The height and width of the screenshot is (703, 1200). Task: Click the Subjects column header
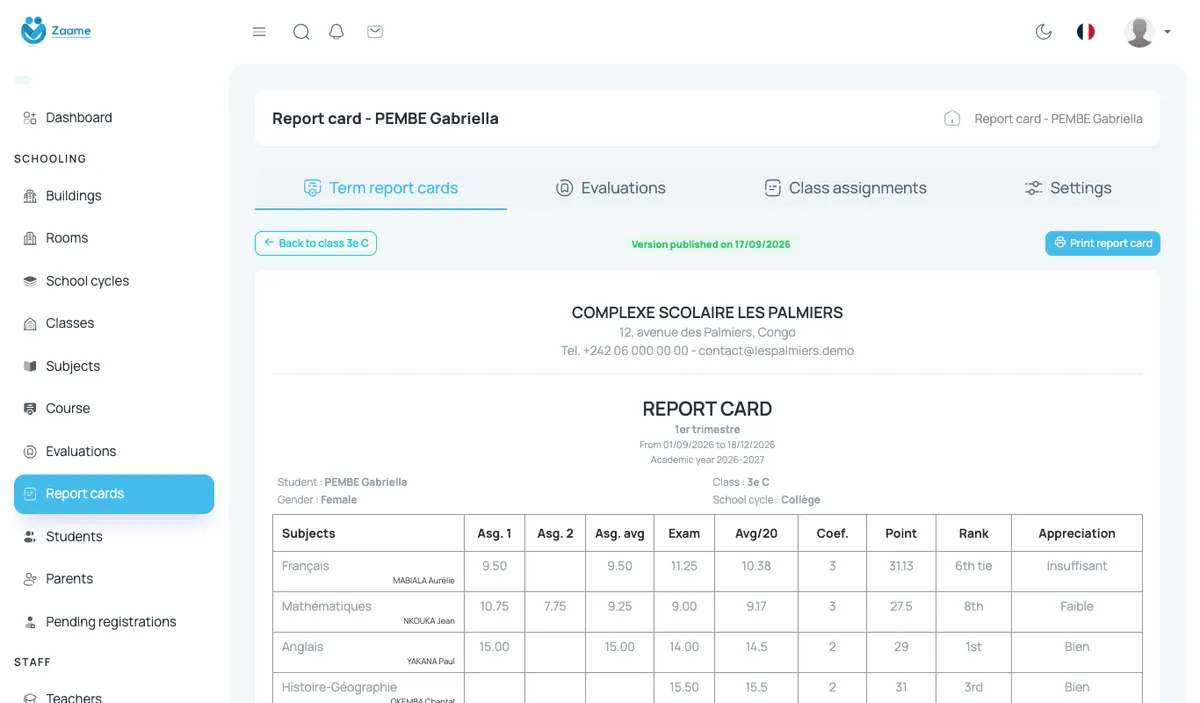coord(368,534)
